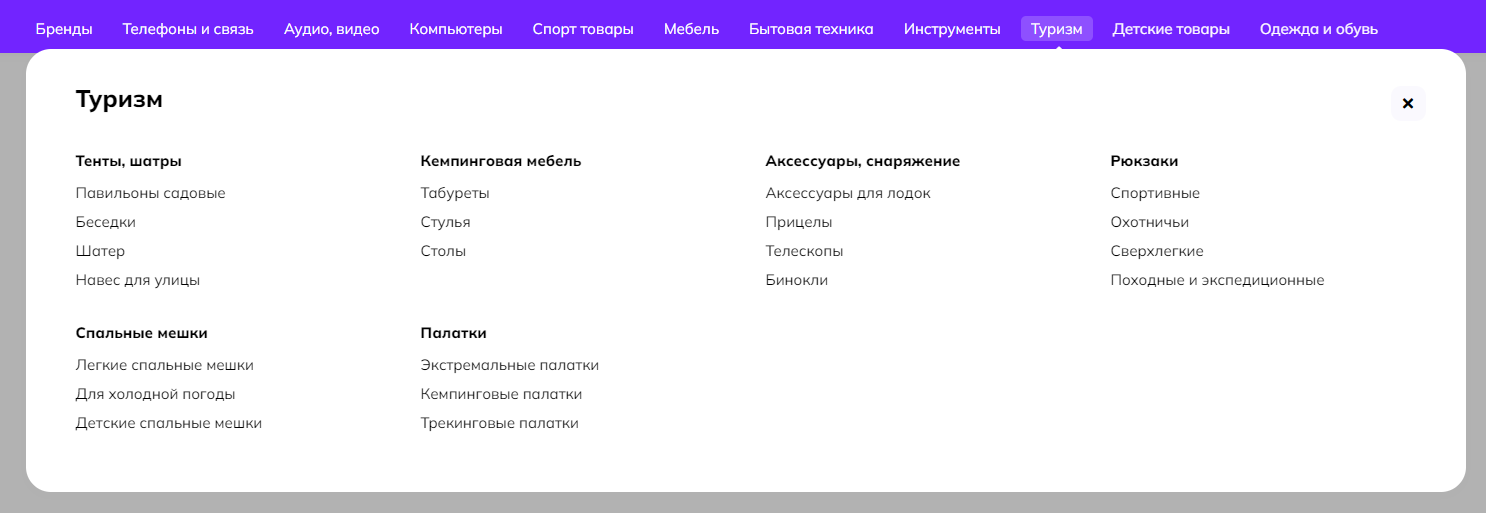Open Походные и экспедиционные backpacks

point(1217,280)
